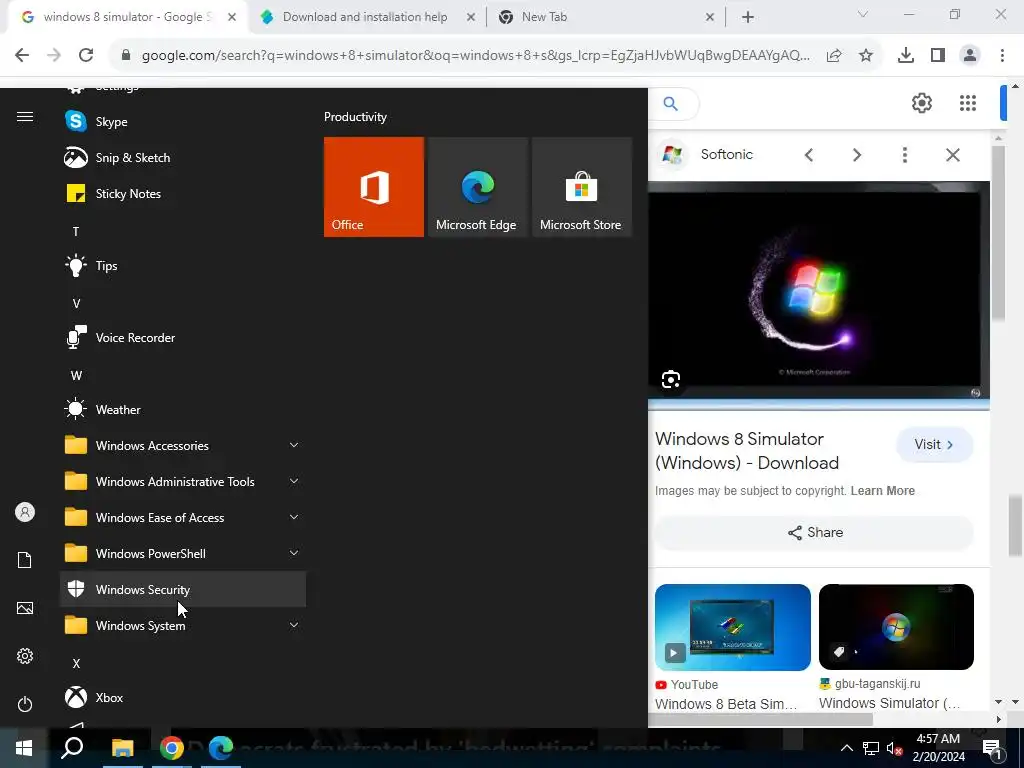1024x768 pixels.
Task: Open Google quick settings gear
Action: pyautogui.click(x=921, y=103)
